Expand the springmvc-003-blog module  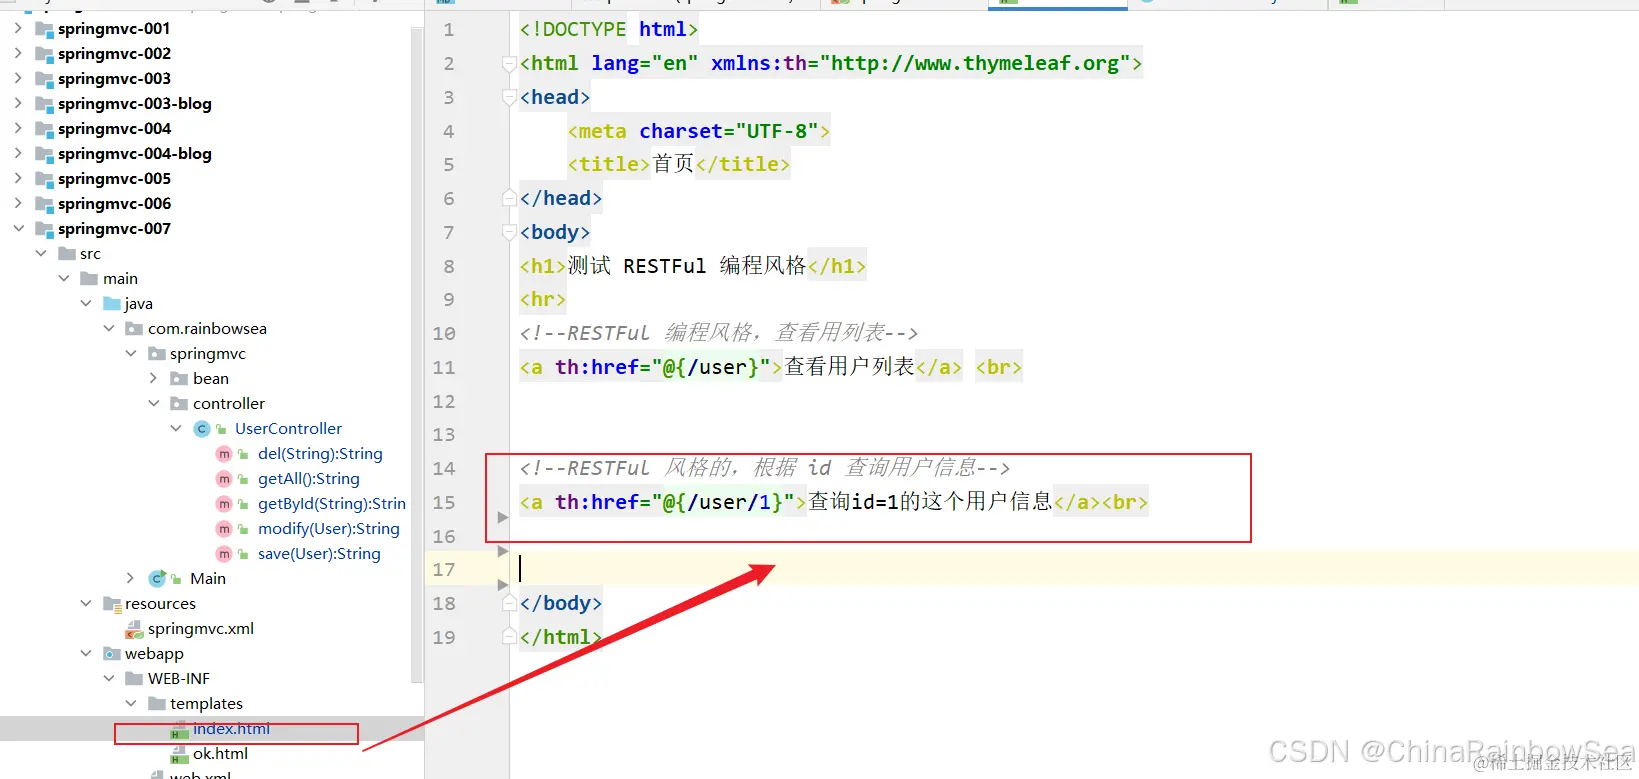pyautogui.click(x=18, y=103)
